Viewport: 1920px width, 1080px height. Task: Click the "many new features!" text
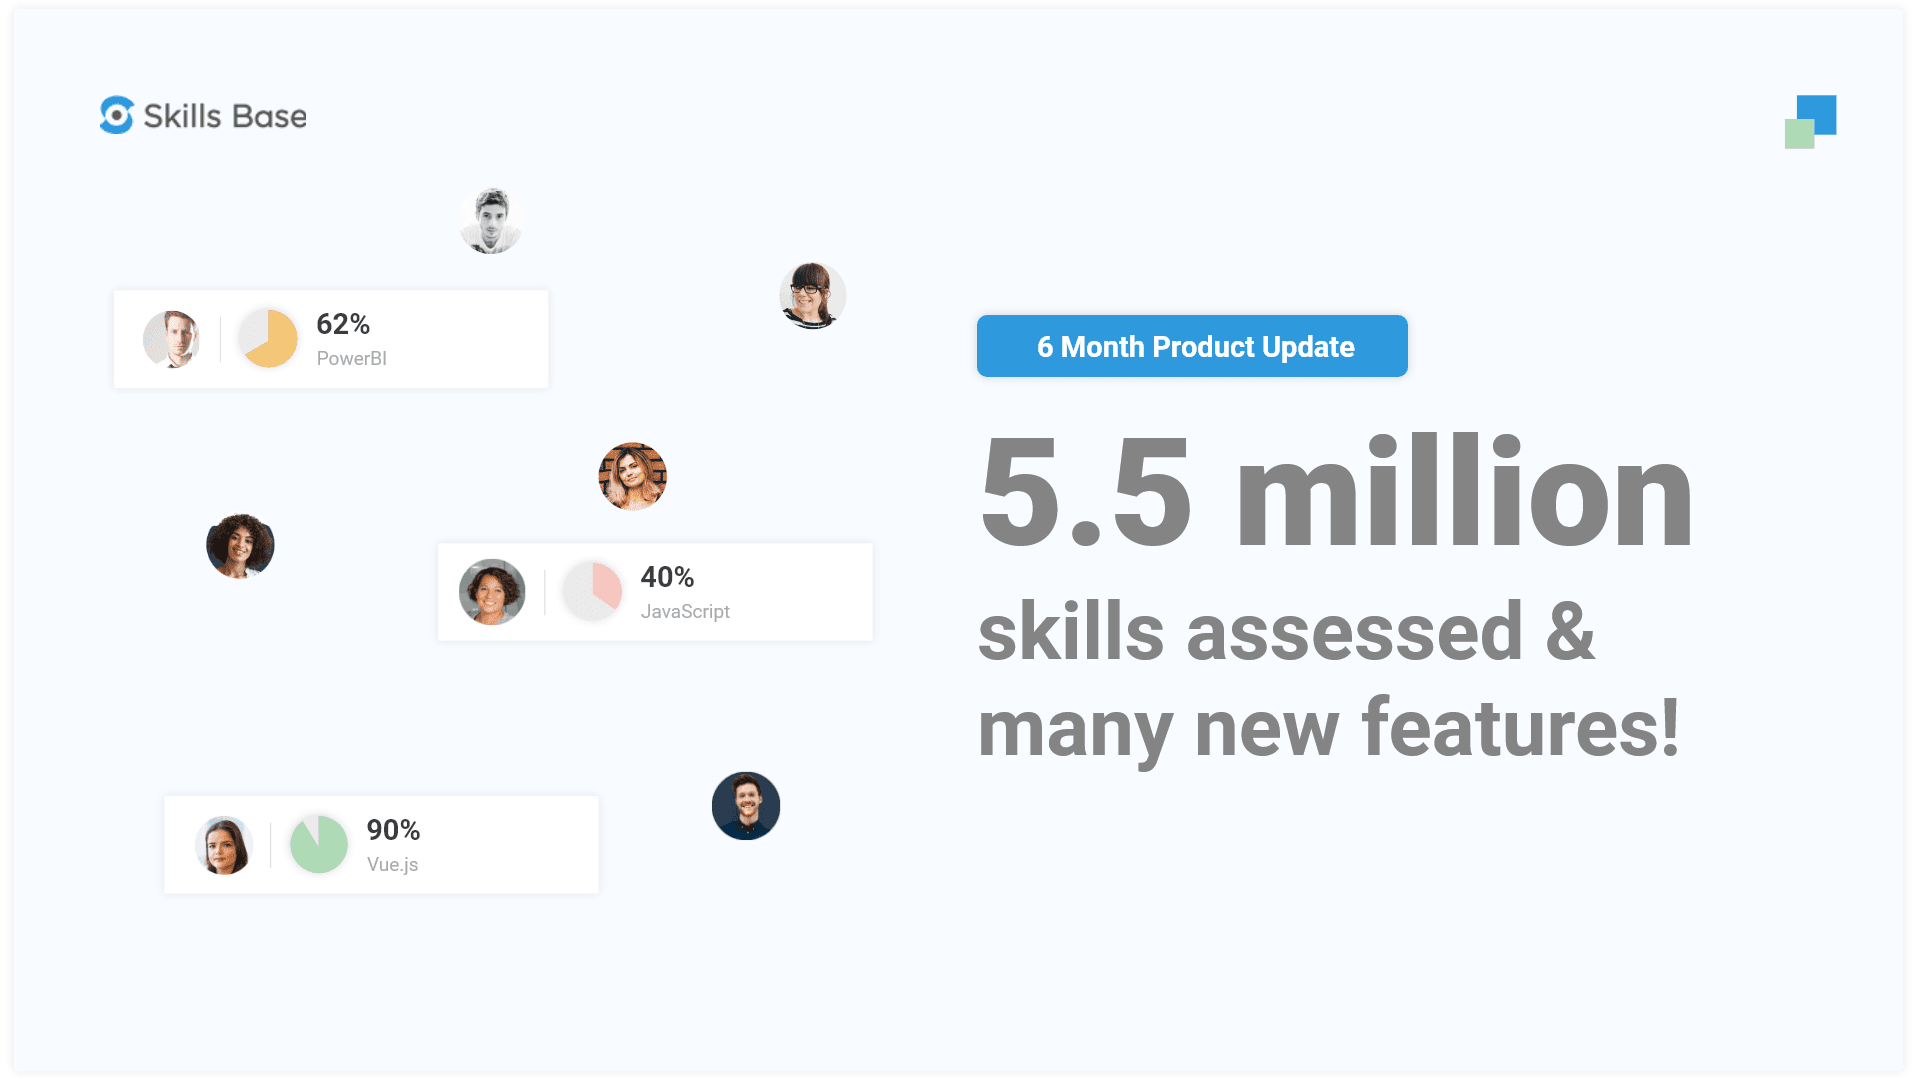point(1328,728)
